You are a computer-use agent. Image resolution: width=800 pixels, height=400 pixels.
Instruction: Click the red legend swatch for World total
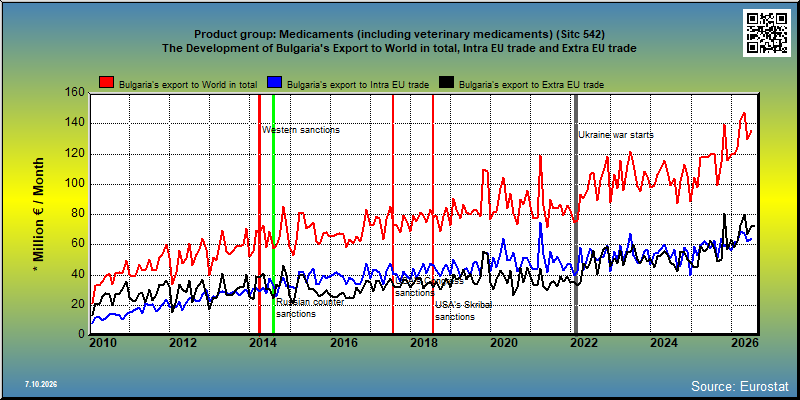106,84
